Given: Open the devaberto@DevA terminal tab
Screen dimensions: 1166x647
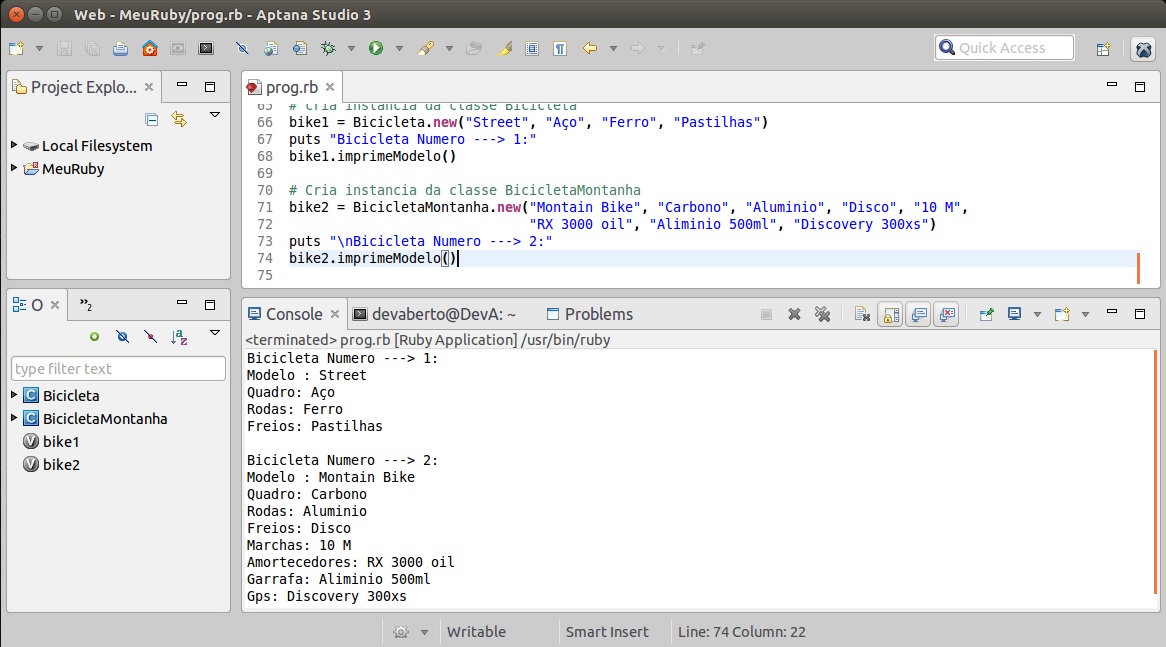Looking at the screenshot, I should [443, 314].
